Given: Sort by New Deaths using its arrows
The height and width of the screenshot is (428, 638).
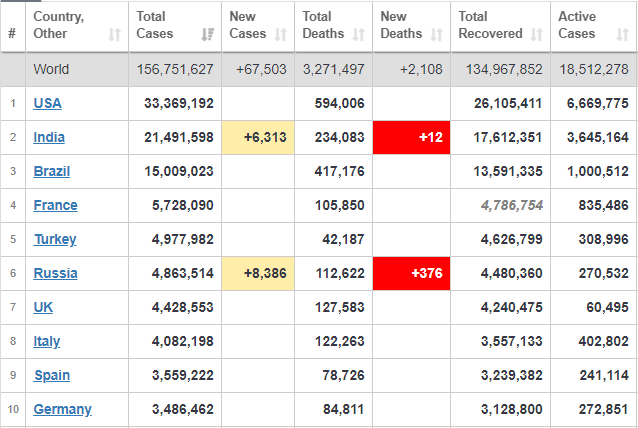Looking at the screenshot, I should (436, 35).
